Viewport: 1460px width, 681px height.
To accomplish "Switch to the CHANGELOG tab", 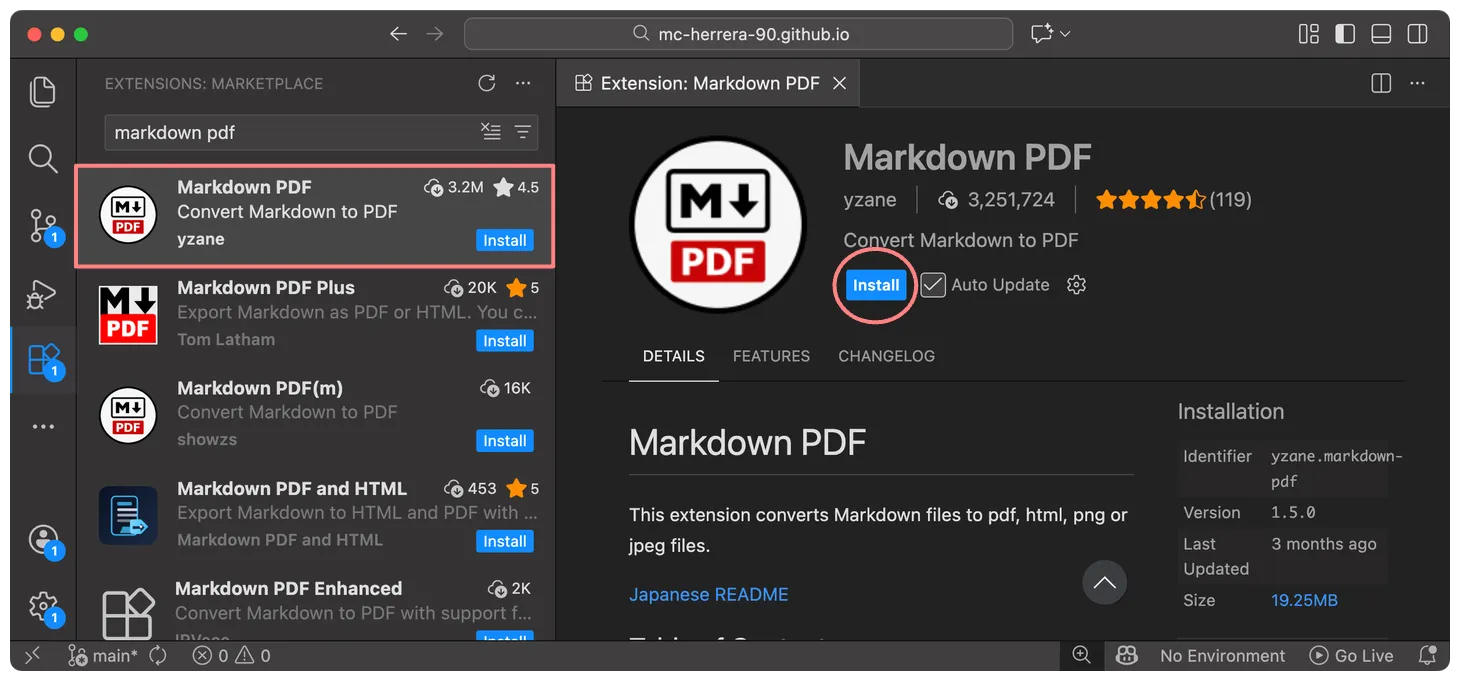I will [886, 356].
